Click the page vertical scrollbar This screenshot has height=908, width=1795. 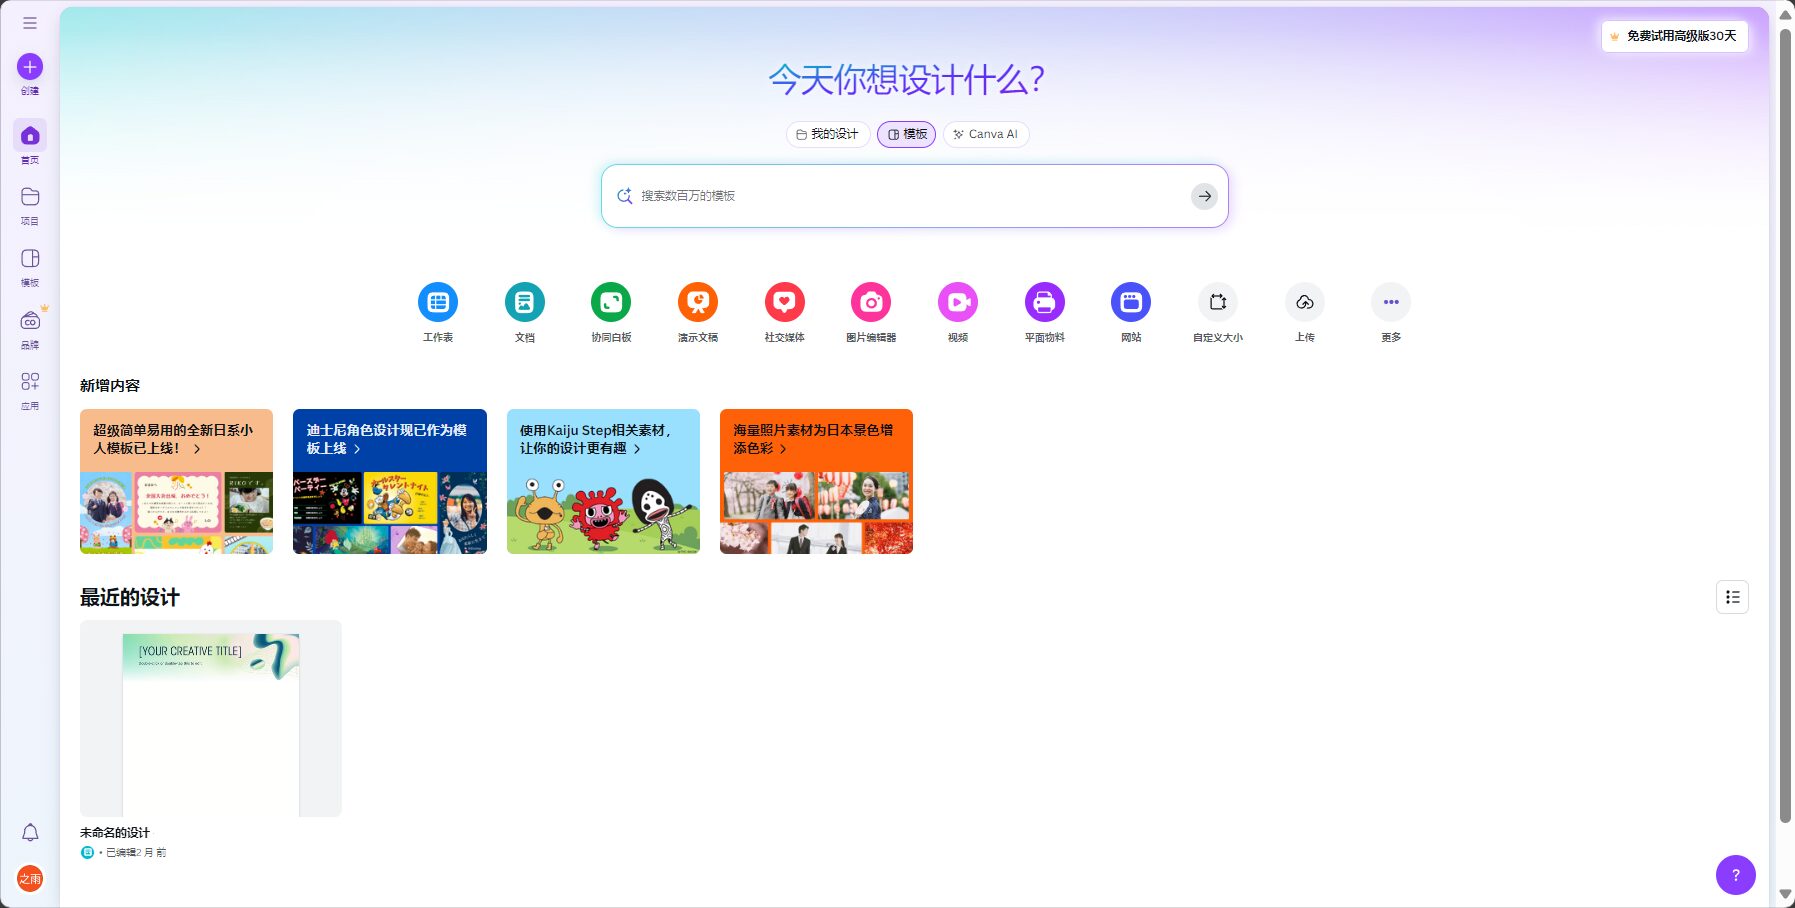pos(1786,425)
